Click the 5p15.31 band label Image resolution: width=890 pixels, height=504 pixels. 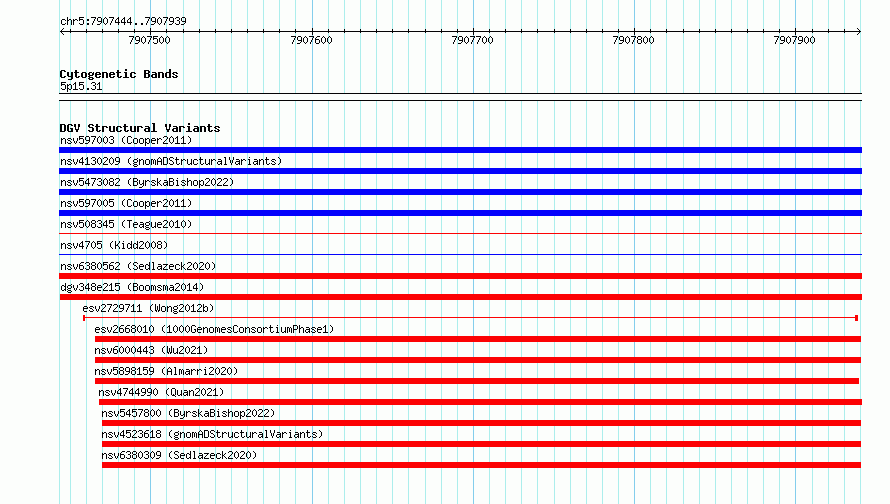81,86
